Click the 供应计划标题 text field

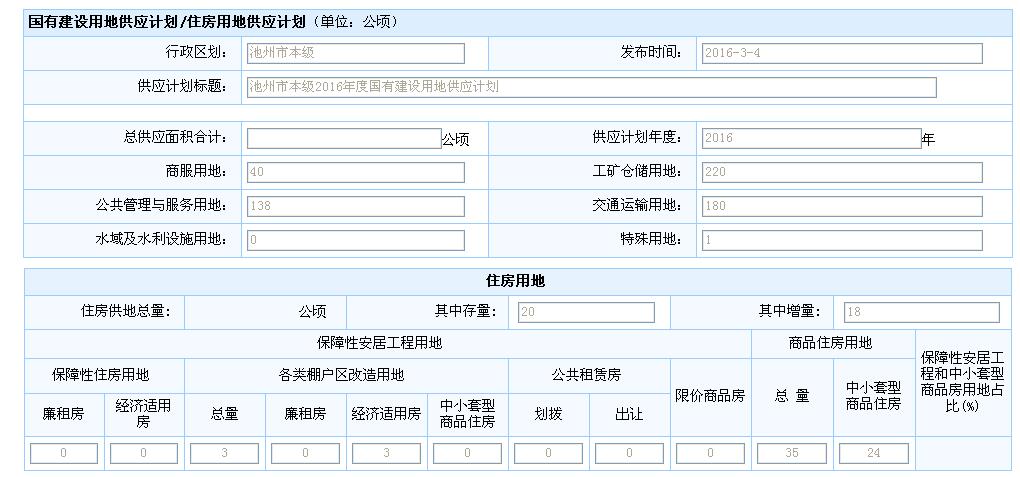pyautogui.click(x=591, y=87)
